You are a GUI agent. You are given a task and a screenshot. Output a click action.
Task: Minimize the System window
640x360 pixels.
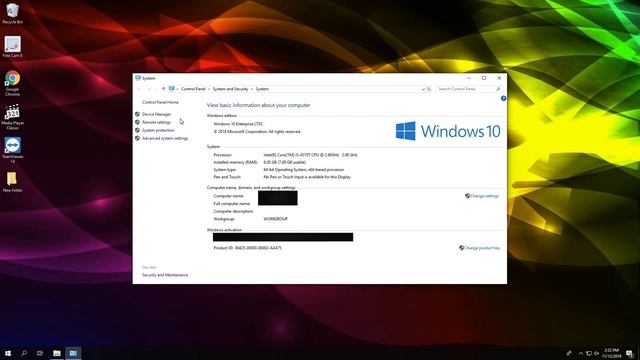pos(469,78)
